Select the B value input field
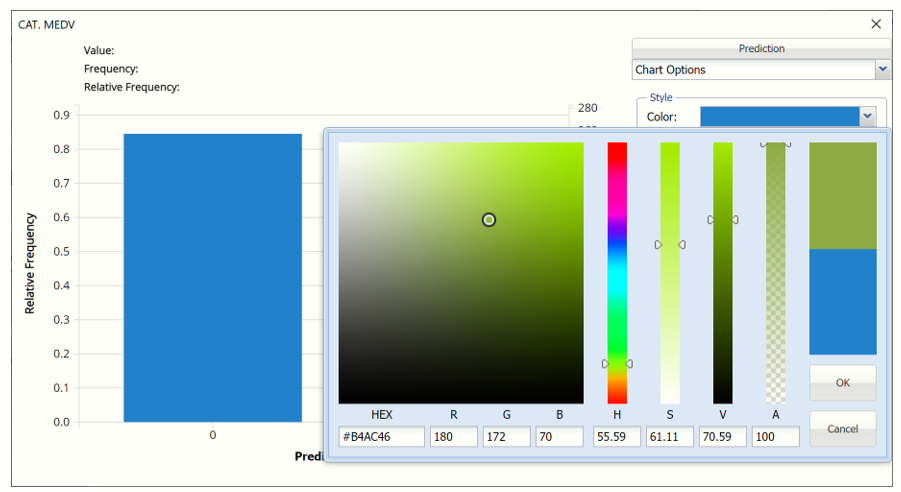The image size is (901, 492). tap(560, 437)
